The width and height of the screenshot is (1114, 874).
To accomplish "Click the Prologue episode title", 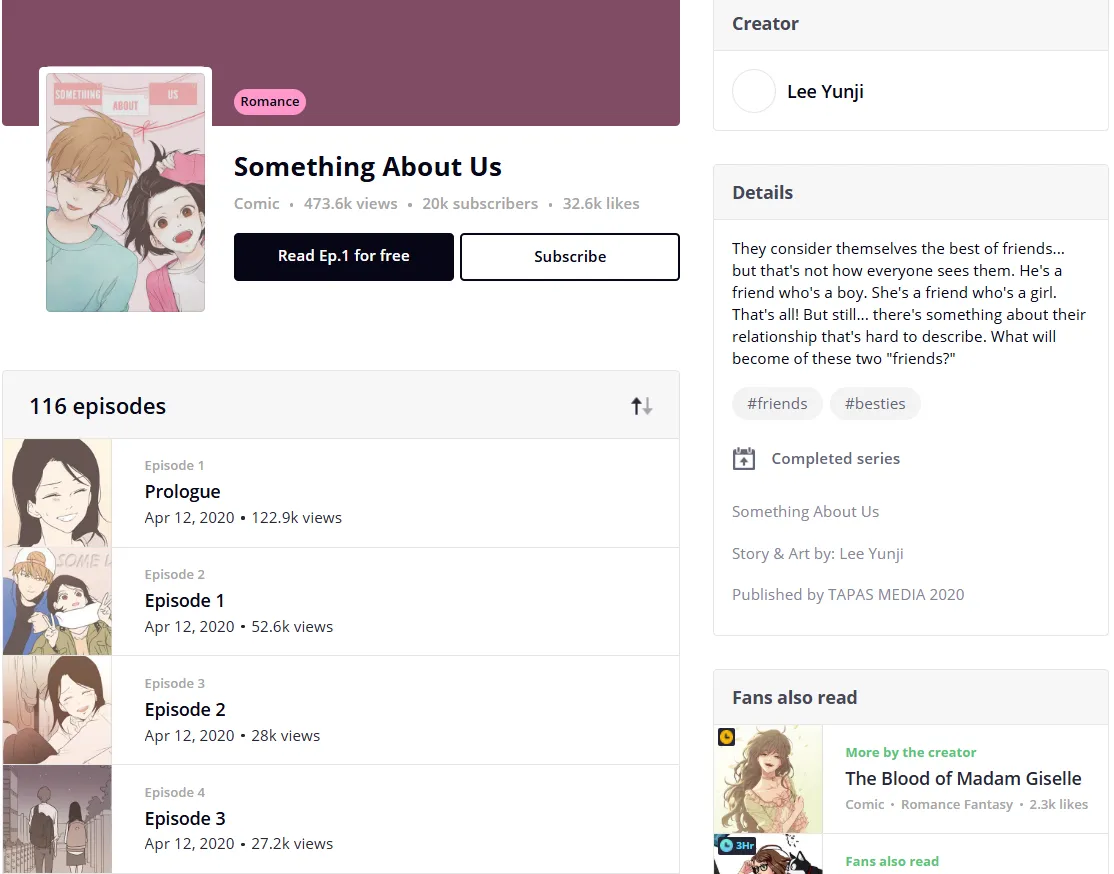I will click(182, 492).
